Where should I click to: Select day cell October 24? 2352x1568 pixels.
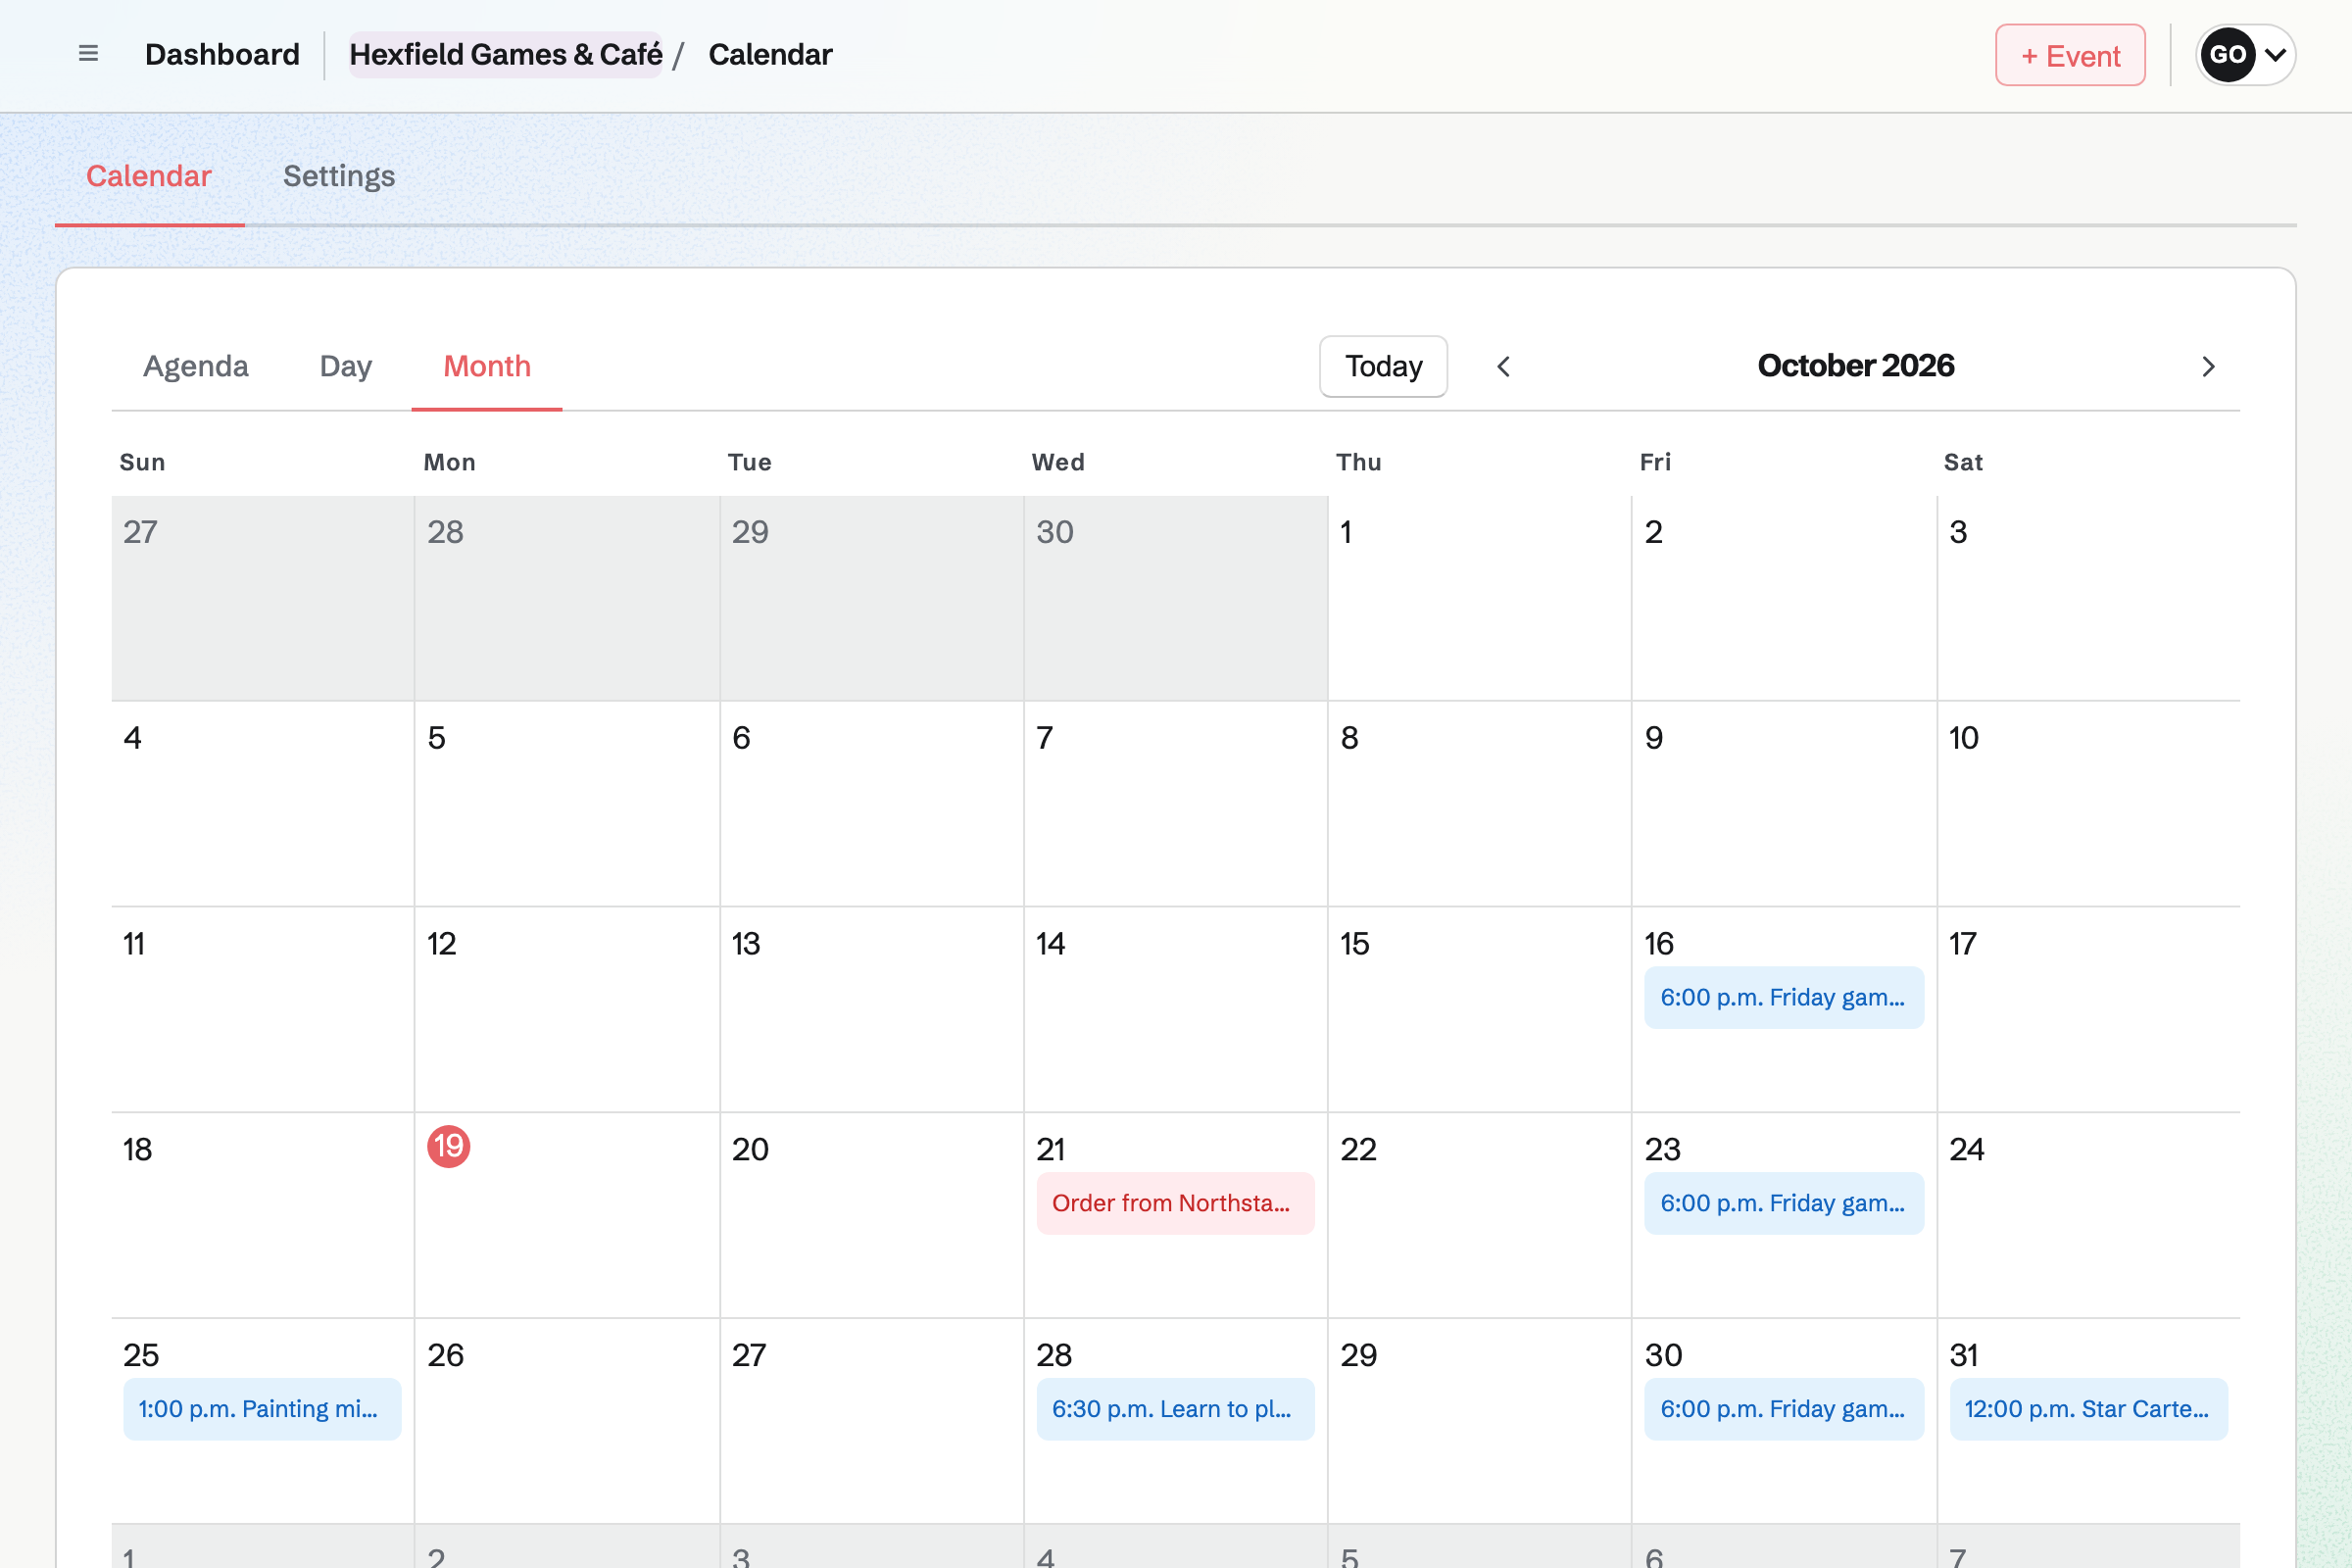tap(2089, 1216)
